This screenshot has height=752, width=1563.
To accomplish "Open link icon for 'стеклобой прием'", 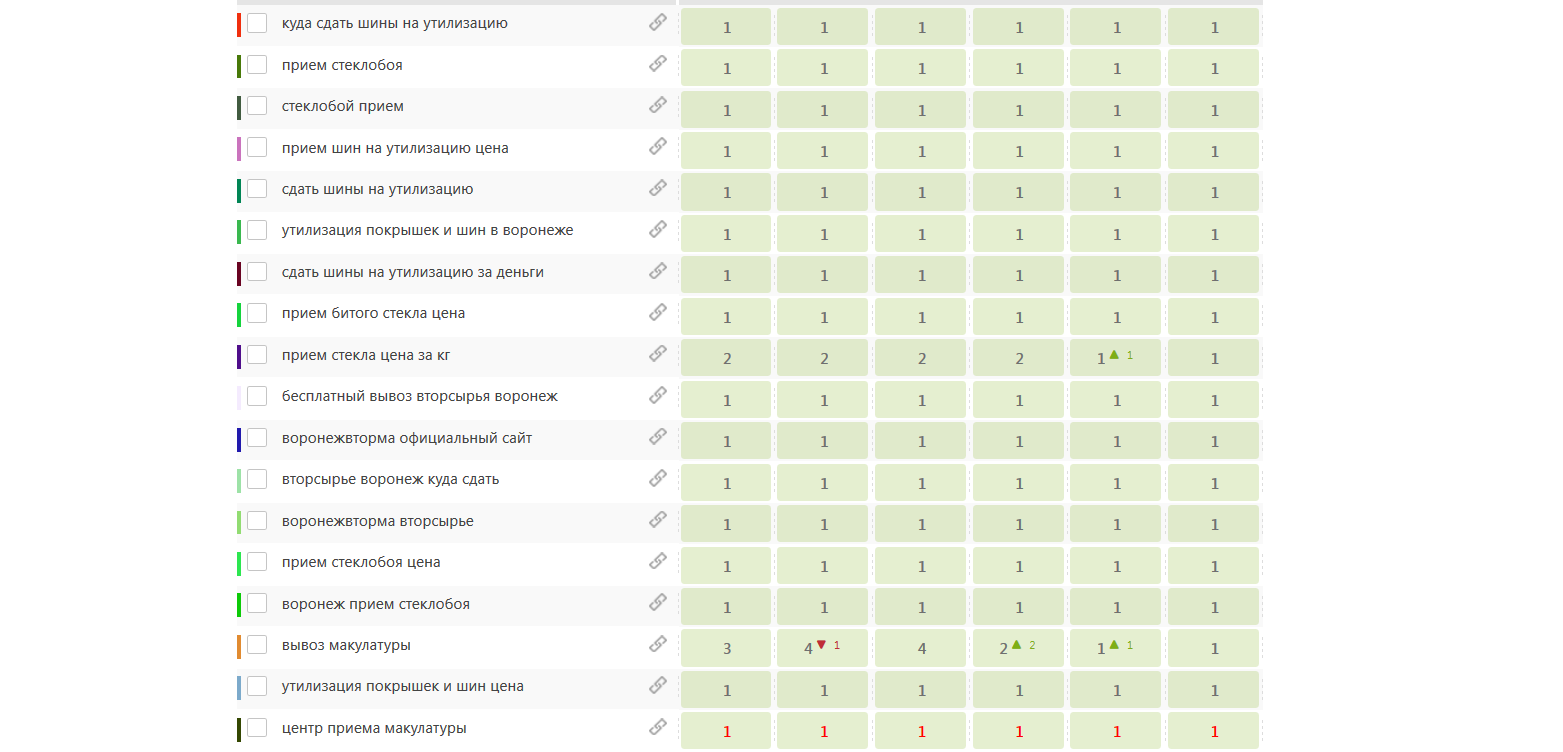I will tap(657, 105).
